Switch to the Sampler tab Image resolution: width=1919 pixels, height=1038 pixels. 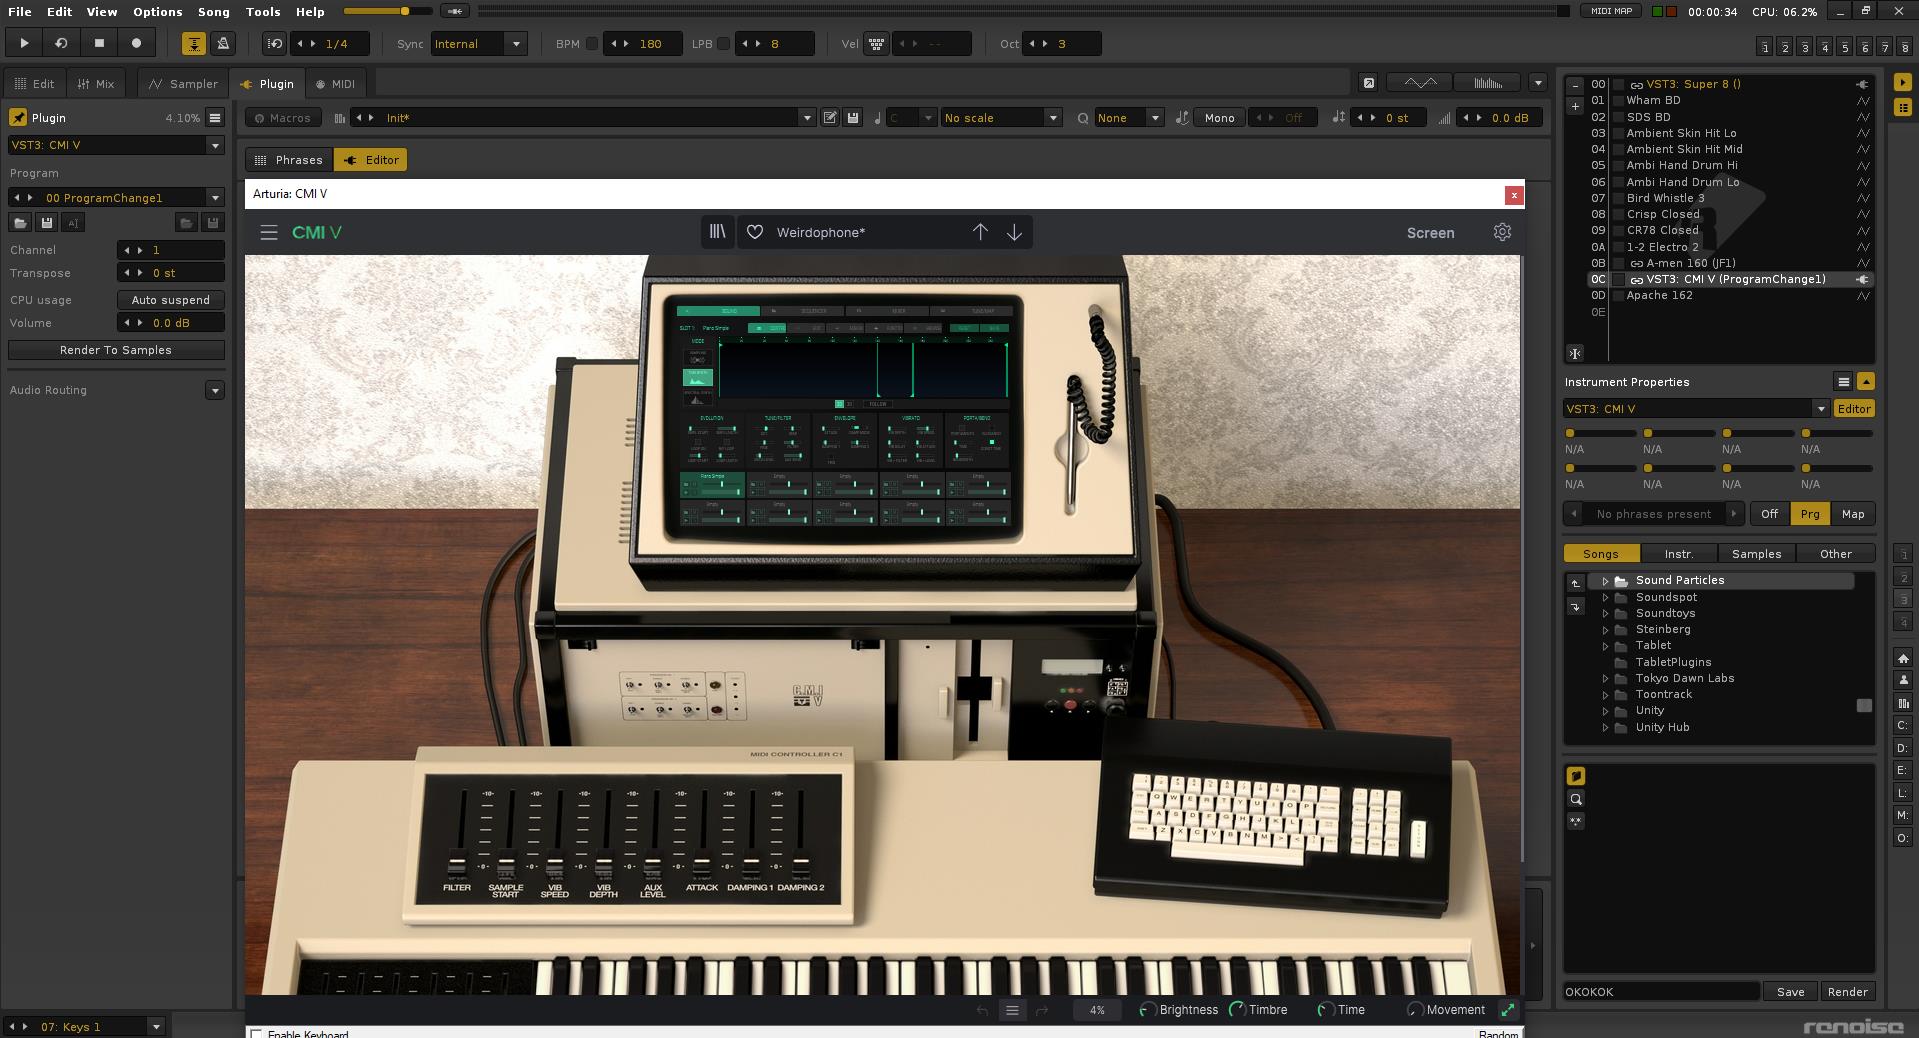click(183, 84)
